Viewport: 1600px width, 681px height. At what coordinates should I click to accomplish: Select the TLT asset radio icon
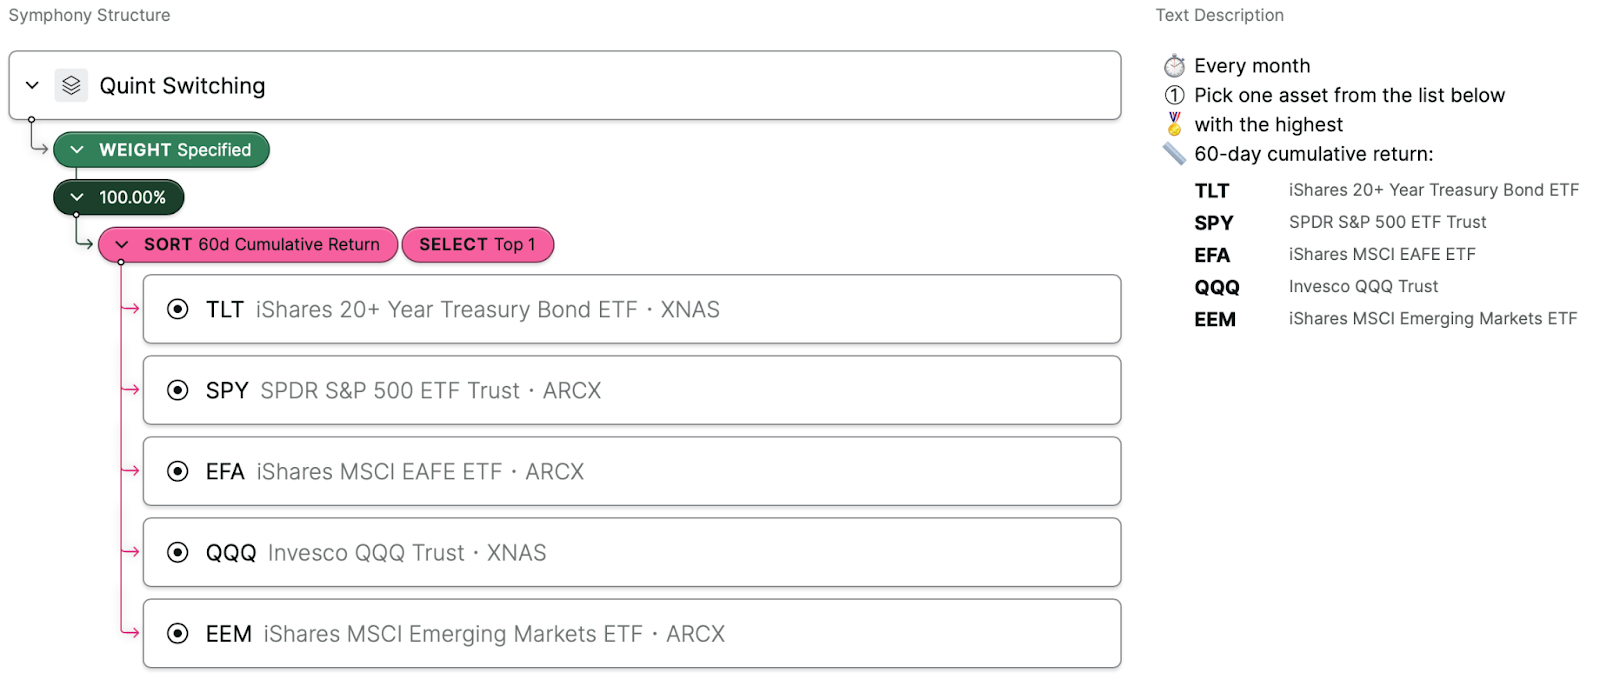178,309
